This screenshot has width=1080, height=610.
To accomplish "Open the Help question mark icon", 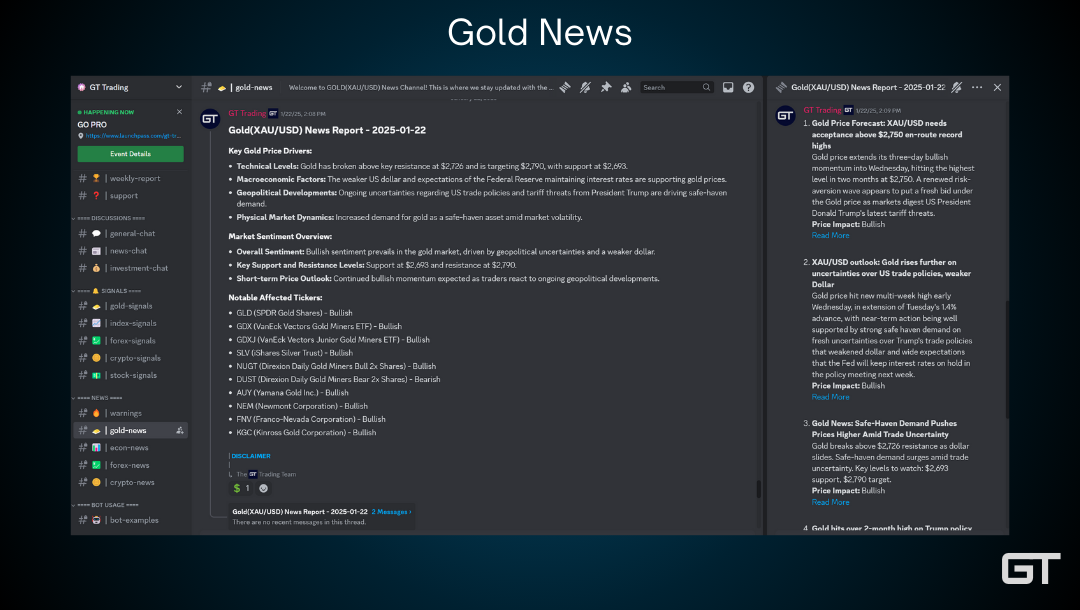I will (748, 87).
